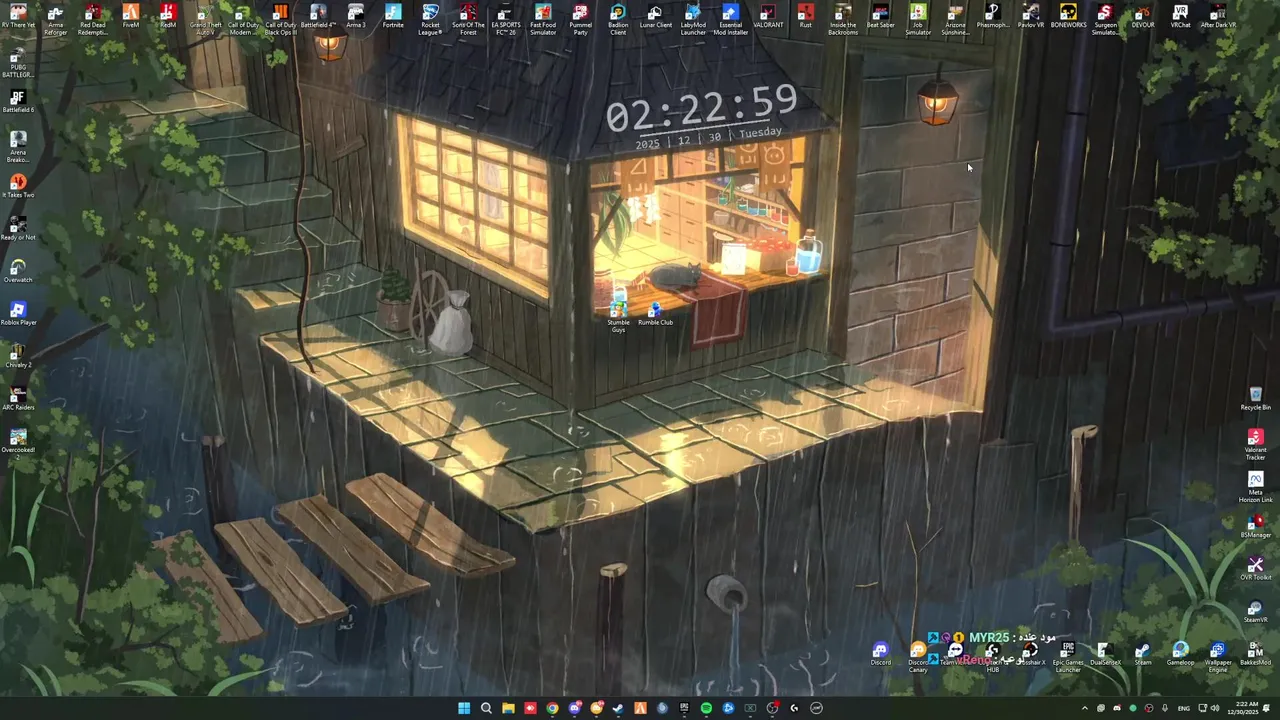This screenshot has height=720, width=1280.
Task: Click the Phasmophobia desktop icon
Action: click(x=993, y=17)
